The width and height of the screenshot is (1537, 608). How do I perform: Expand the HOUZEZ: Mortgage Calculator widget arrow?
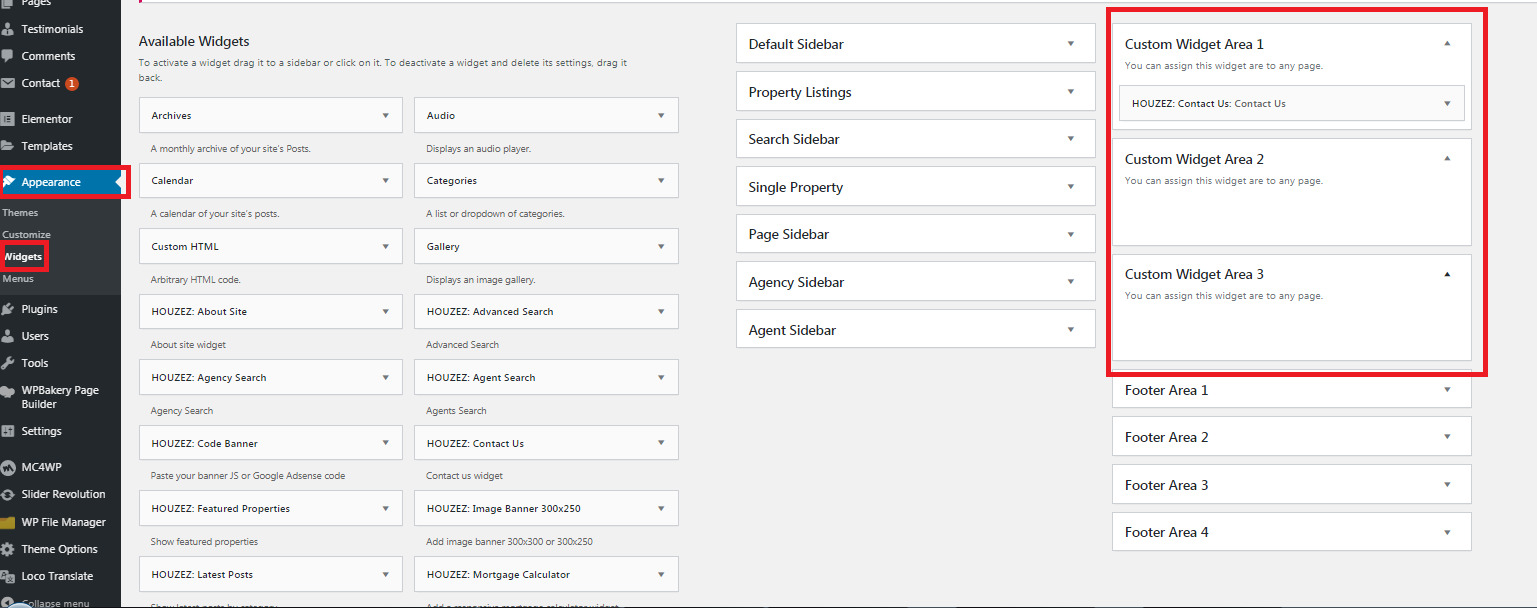(661, 575)
